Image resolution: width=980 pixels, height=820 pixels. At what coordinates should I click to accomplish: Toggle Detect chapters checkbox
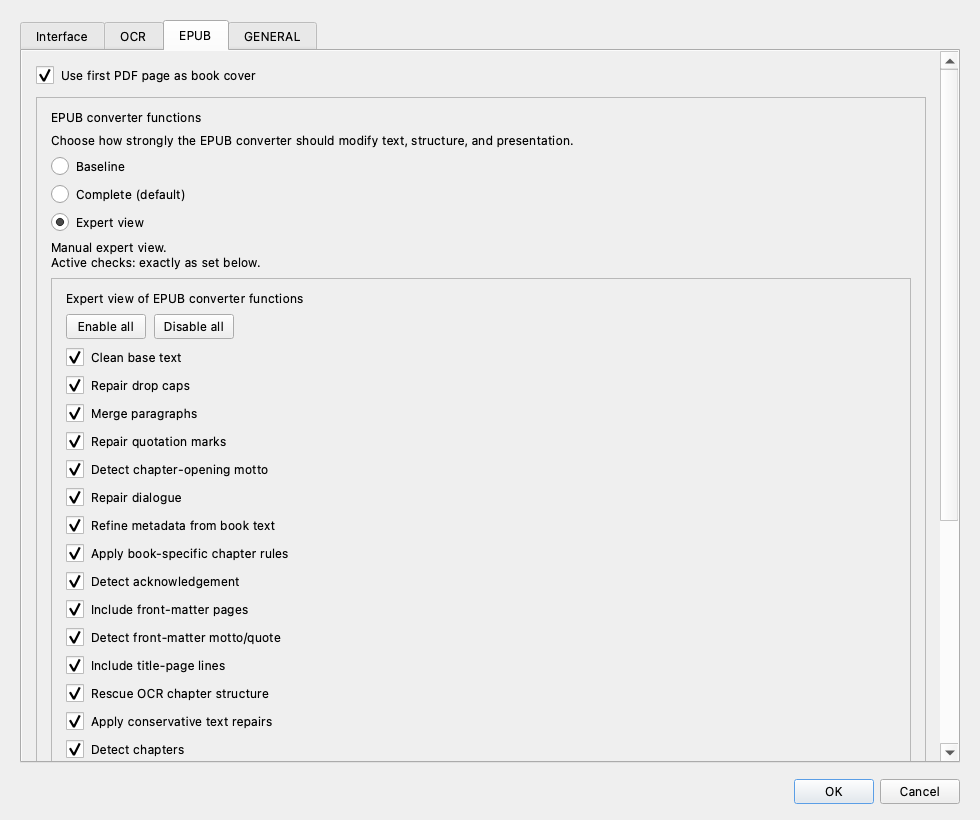(x=75, y=749)
